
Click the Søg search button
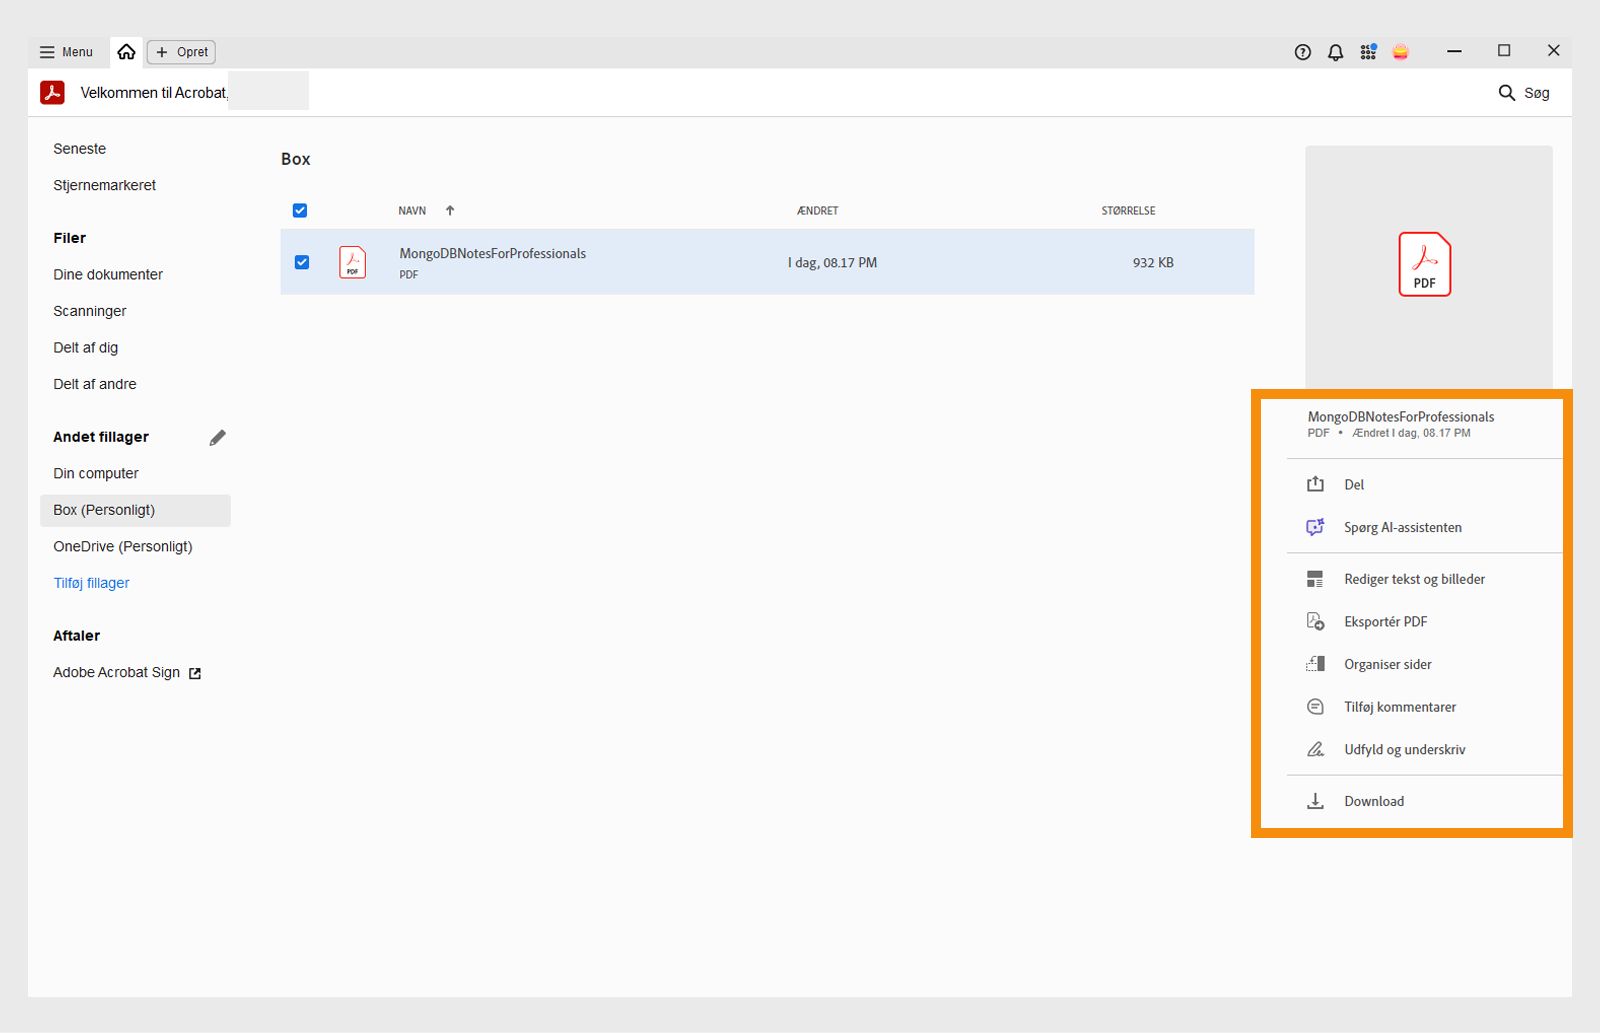pyautogui.click(x=1523, y=93)
